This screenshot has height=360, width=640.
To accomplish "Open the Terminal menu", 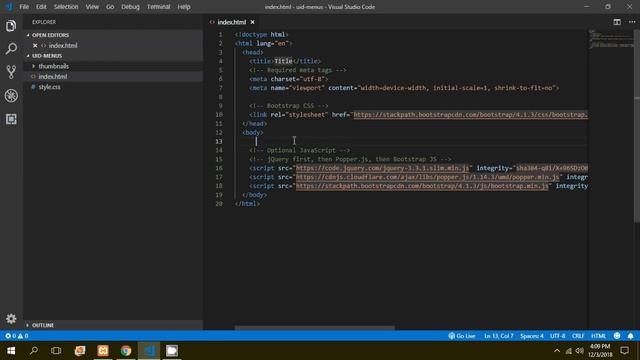I will click(158, 7).
